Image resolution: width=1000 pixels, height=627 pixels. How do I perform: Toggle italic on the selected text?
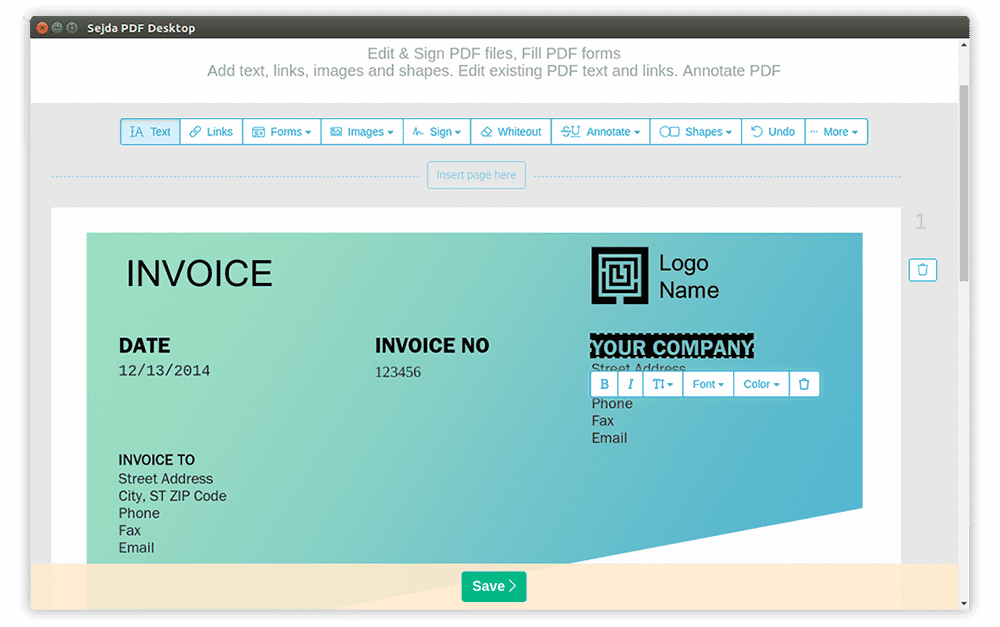pyautogui.click(x=630, y=384)
